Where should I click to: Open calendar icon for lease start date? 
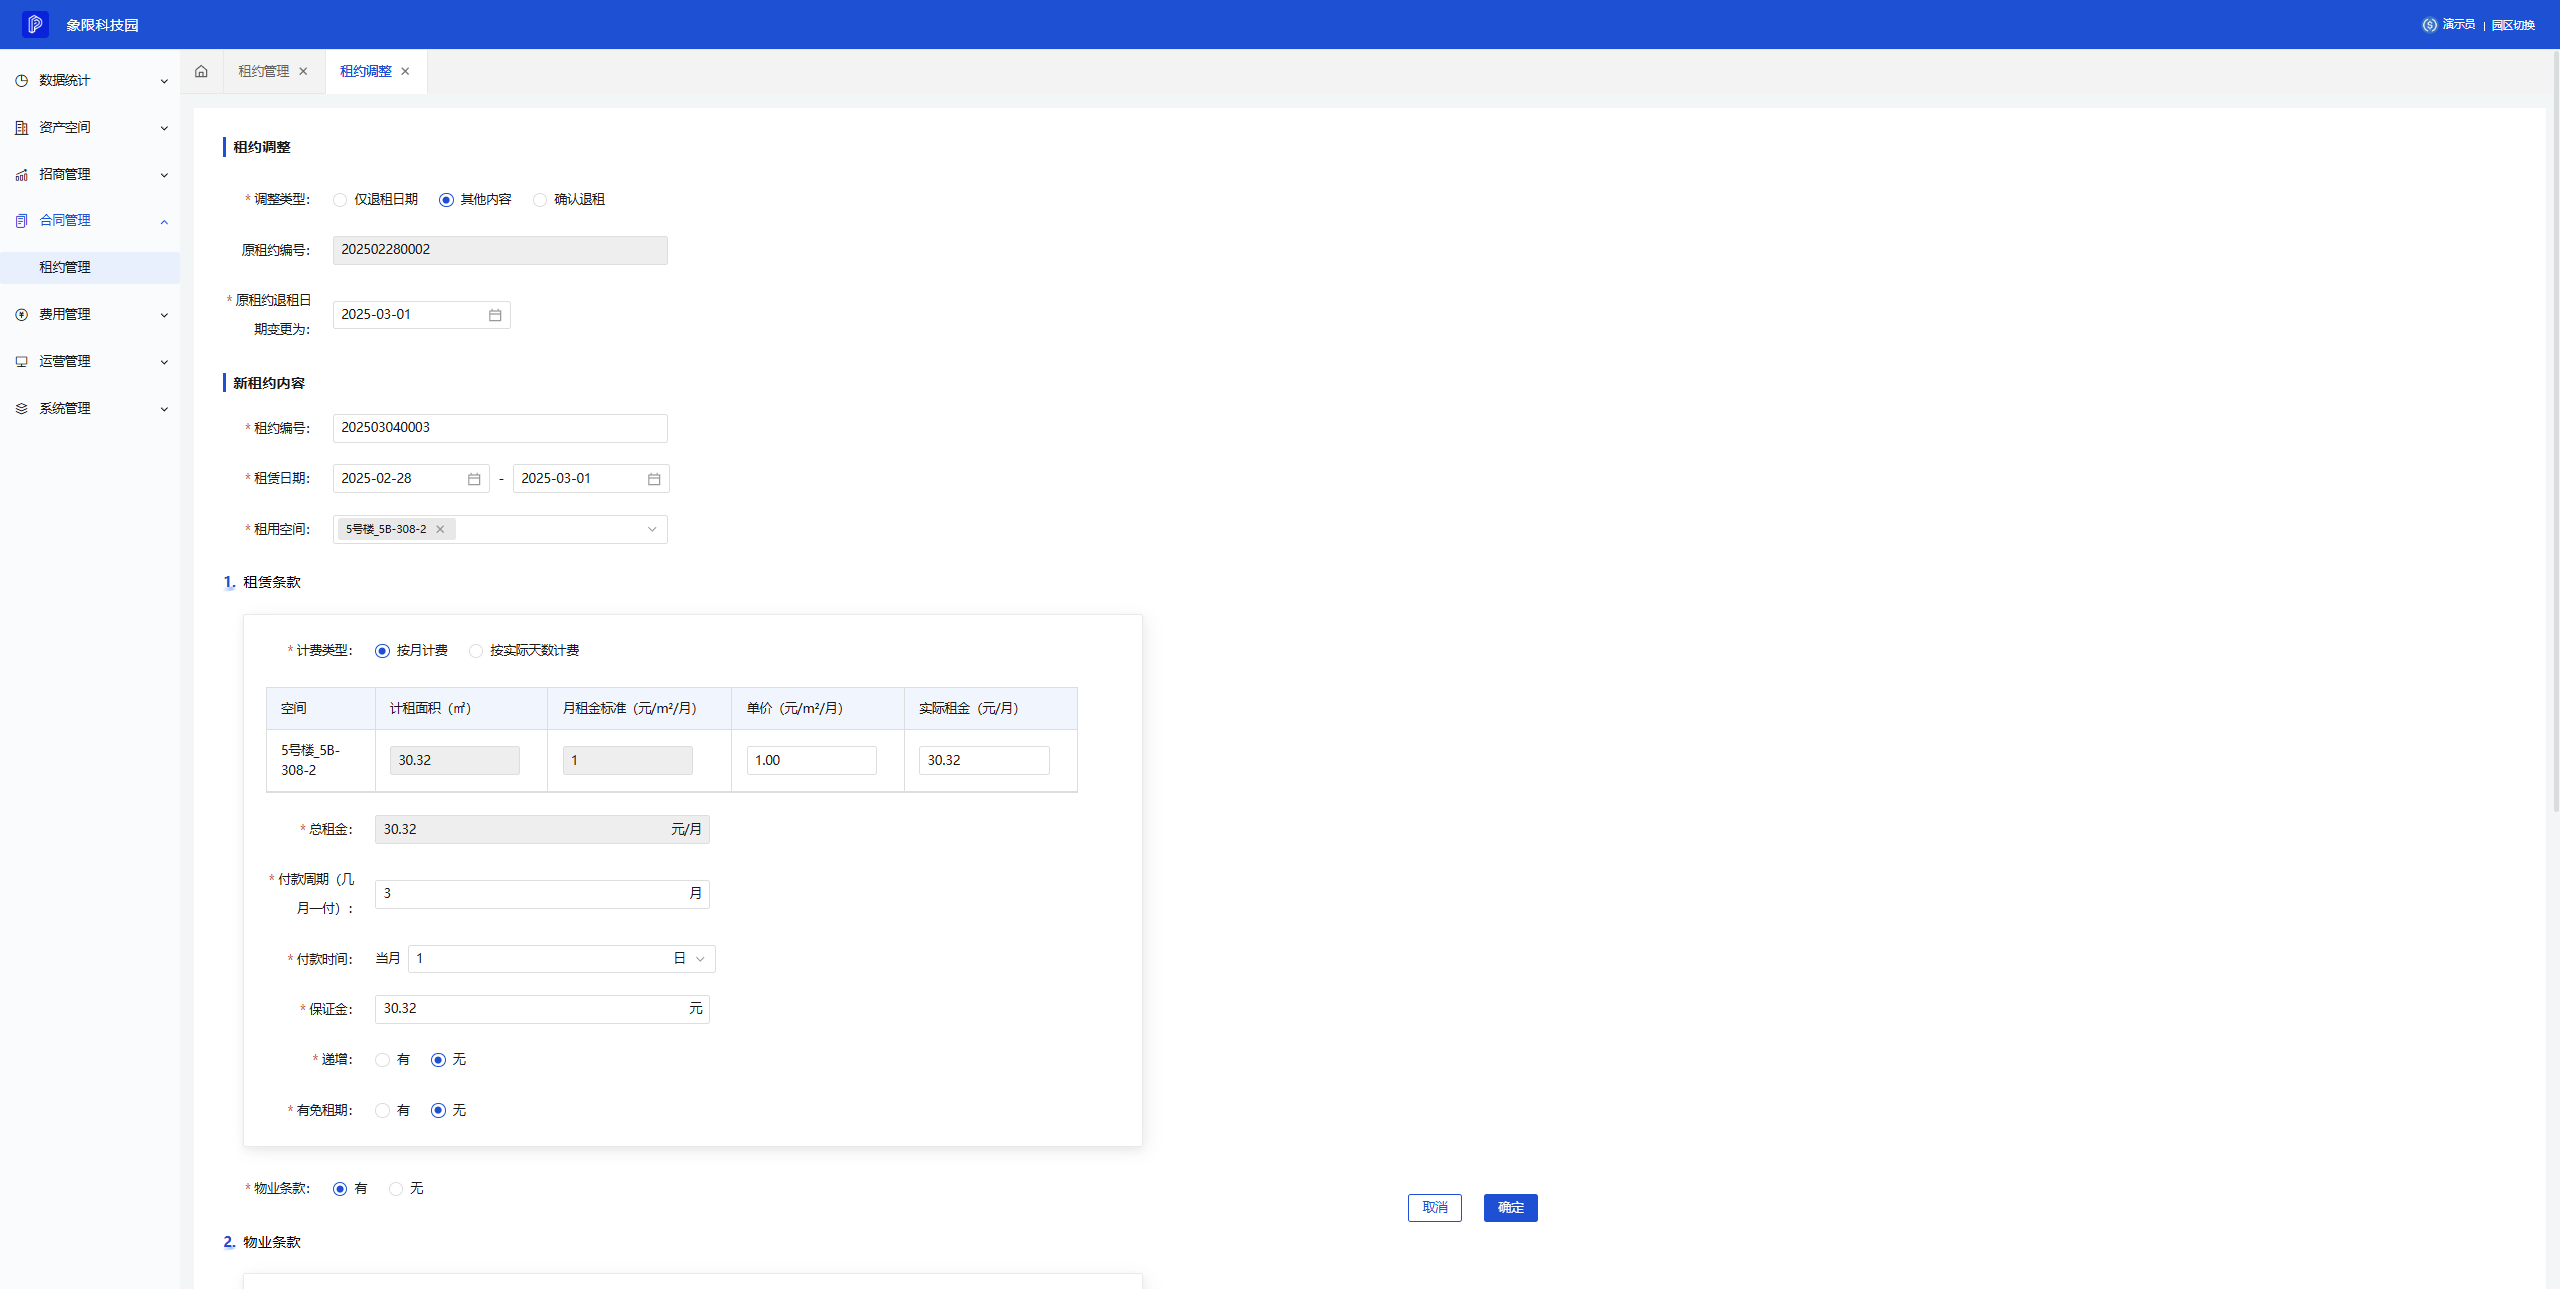pyautogui.click(x=474, y=479)
